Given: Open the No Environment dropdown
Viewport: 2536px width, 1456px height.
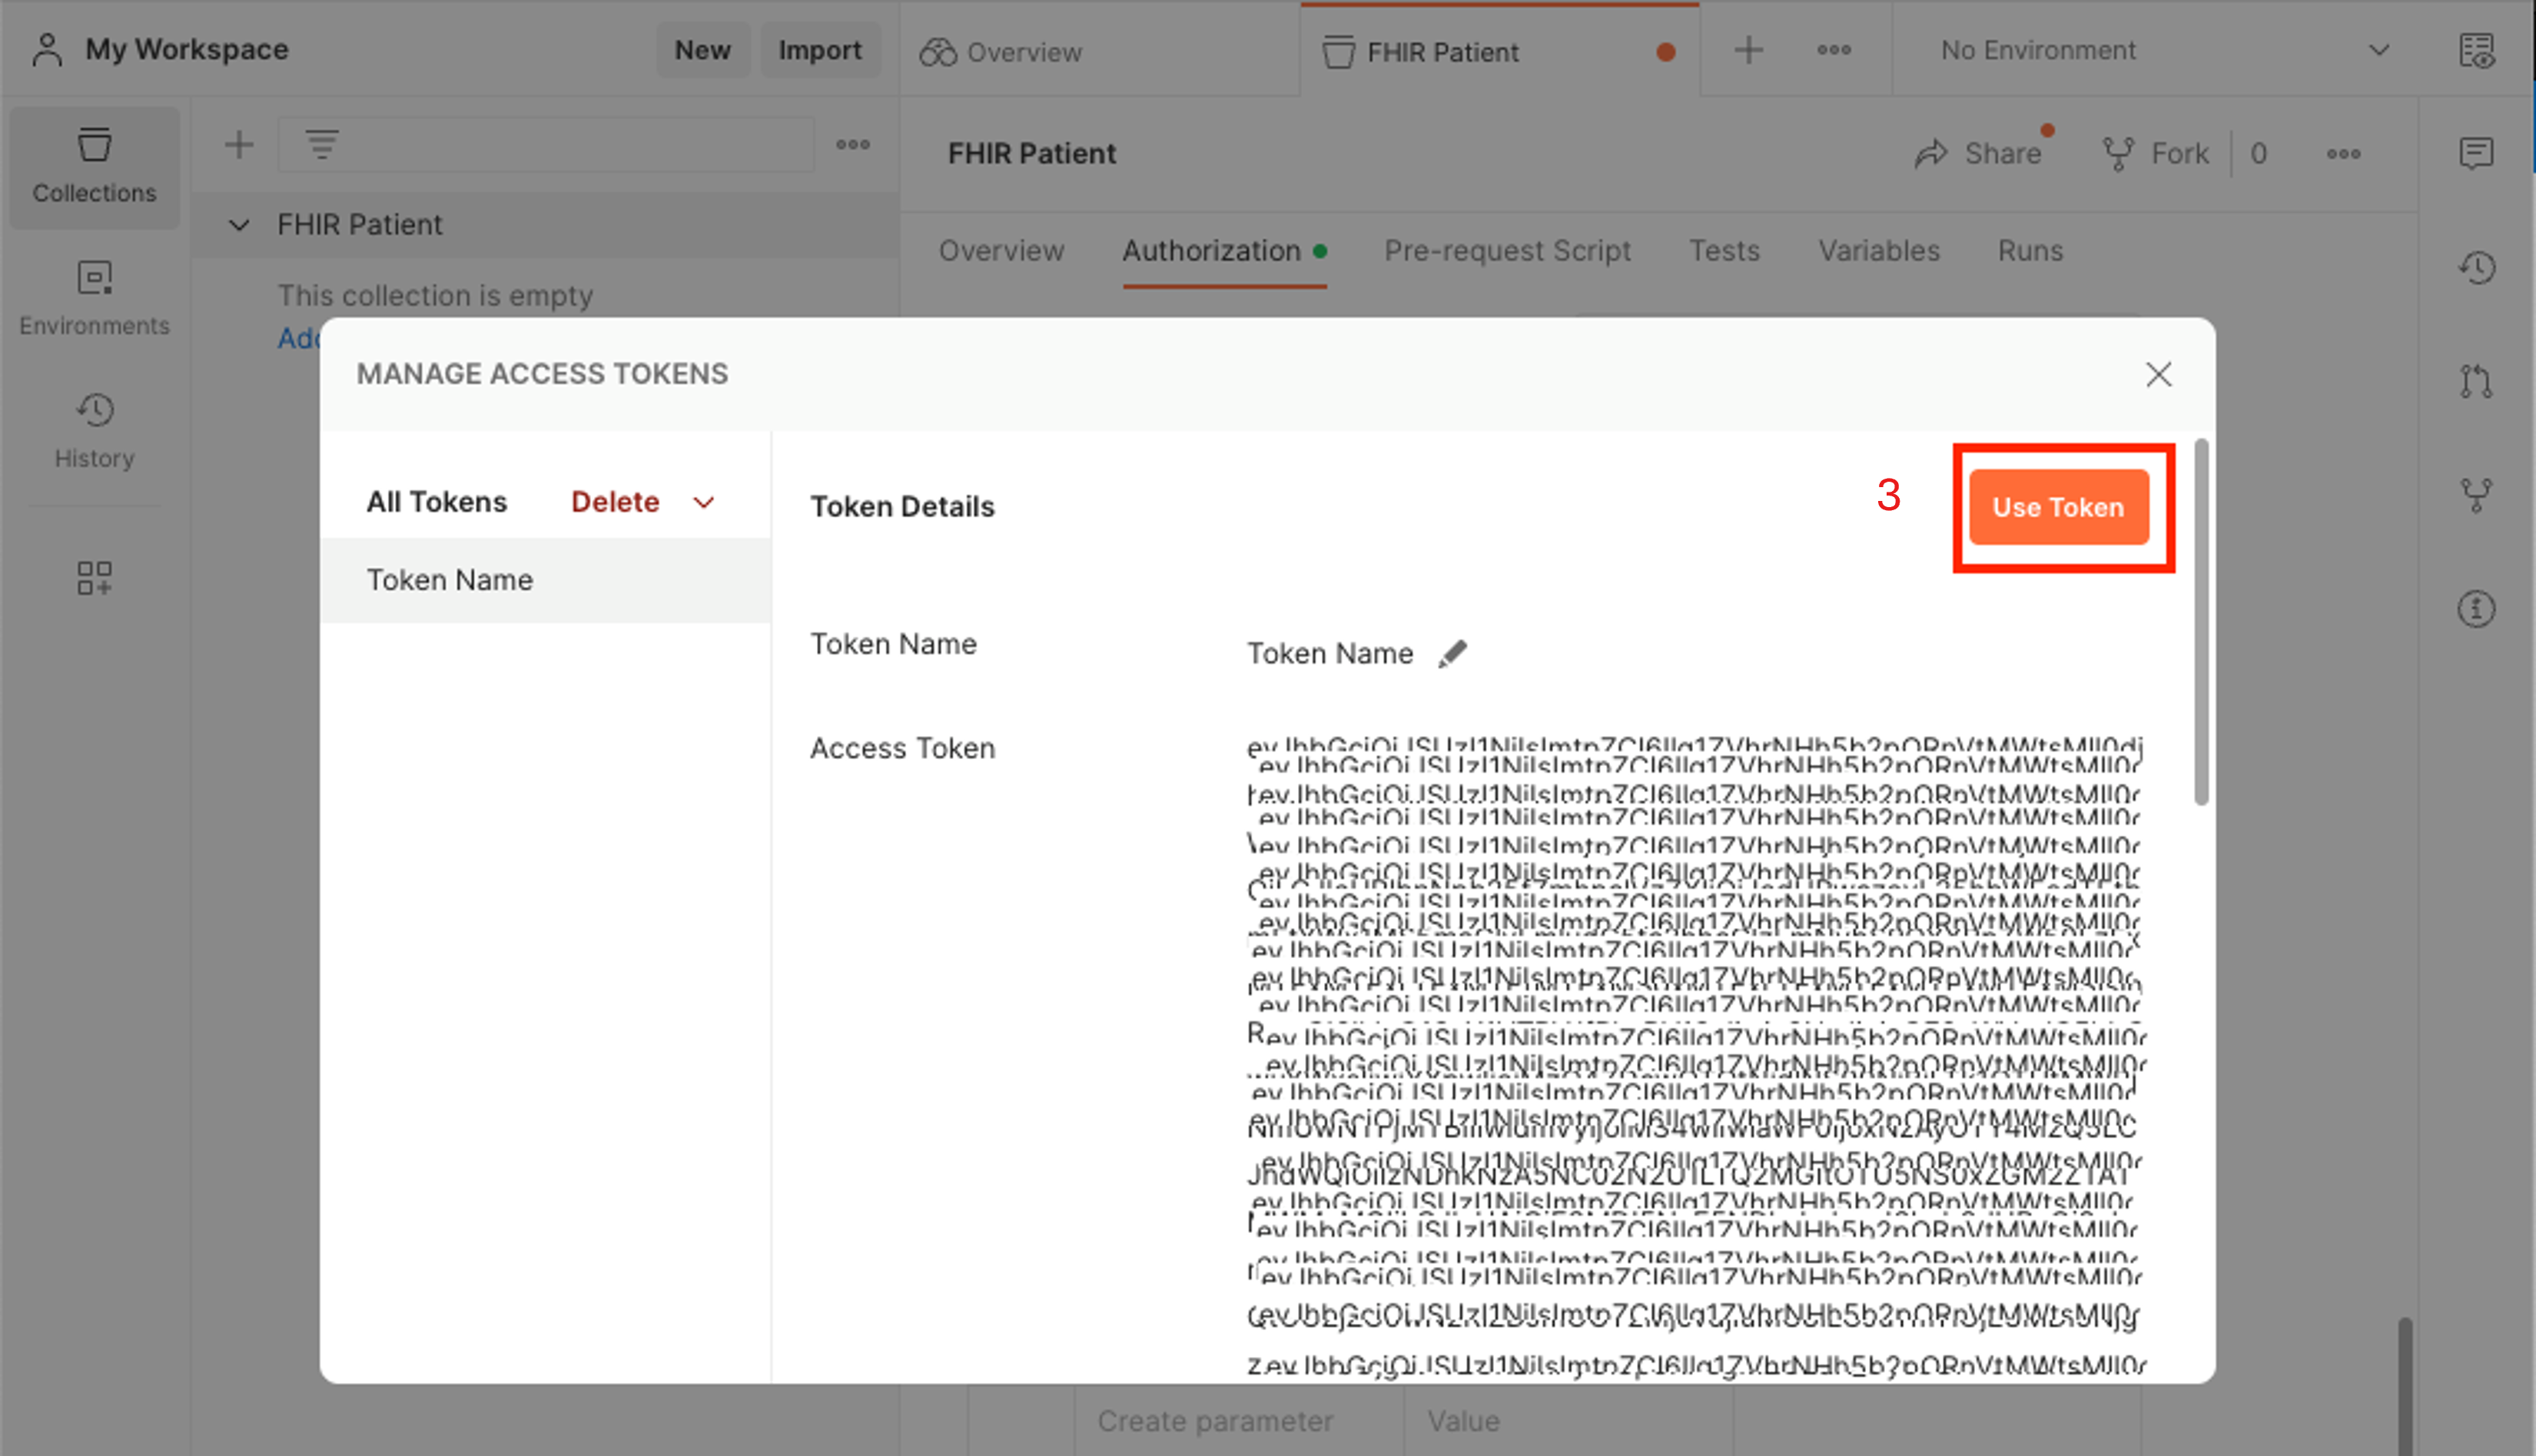Looking at the screenshot, I should click(x=2150, y=50).
